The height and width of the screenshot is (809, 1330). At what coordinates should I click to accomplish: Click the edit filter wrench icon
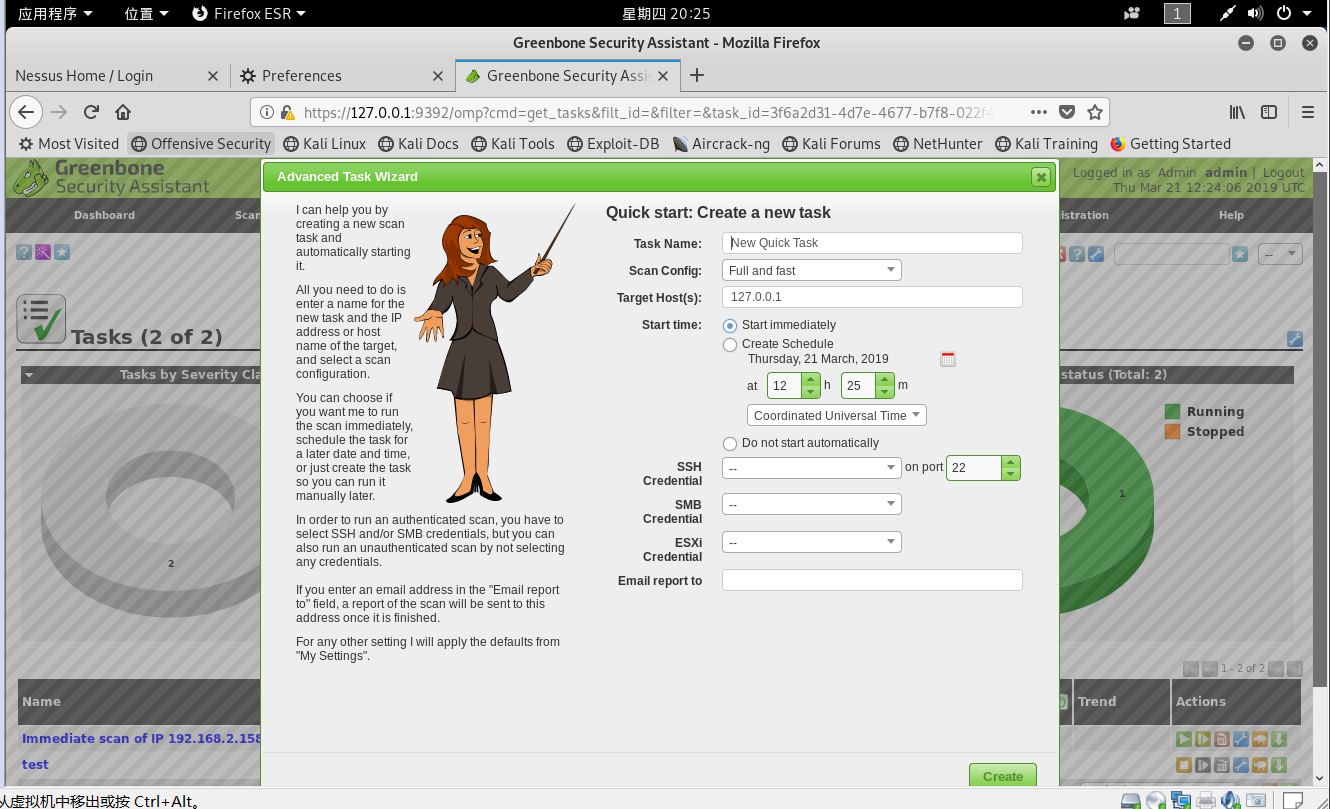1096,254
